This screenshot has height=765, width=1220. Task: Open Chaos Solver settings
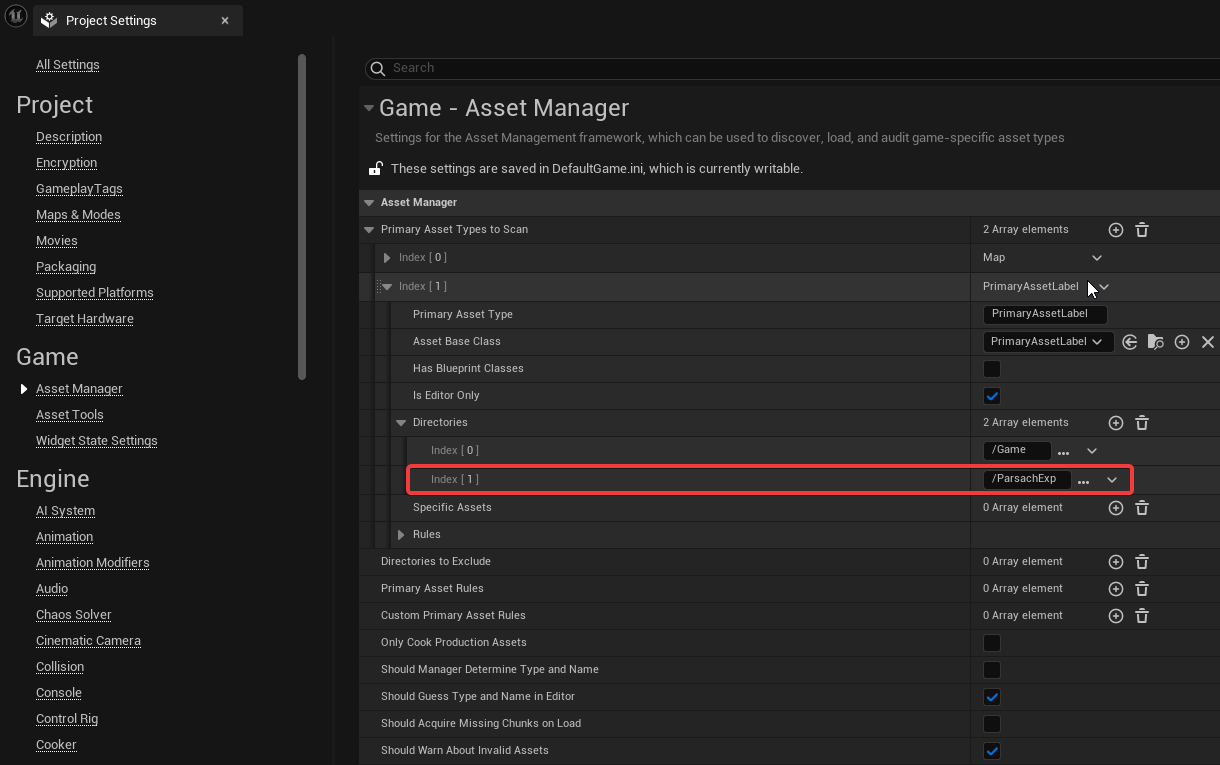click(x=74, y=615)
